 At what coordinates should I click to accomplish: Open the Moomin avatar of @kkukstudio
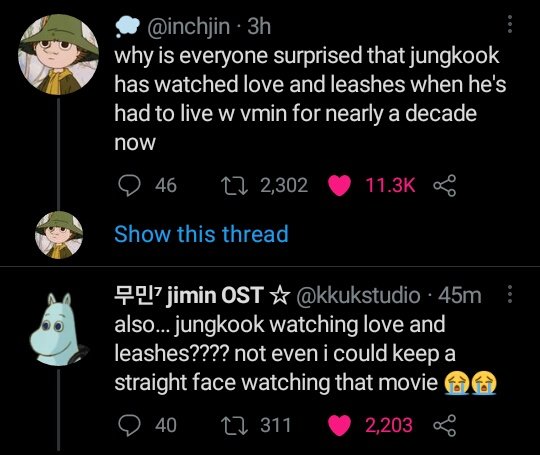pos(59,329)
